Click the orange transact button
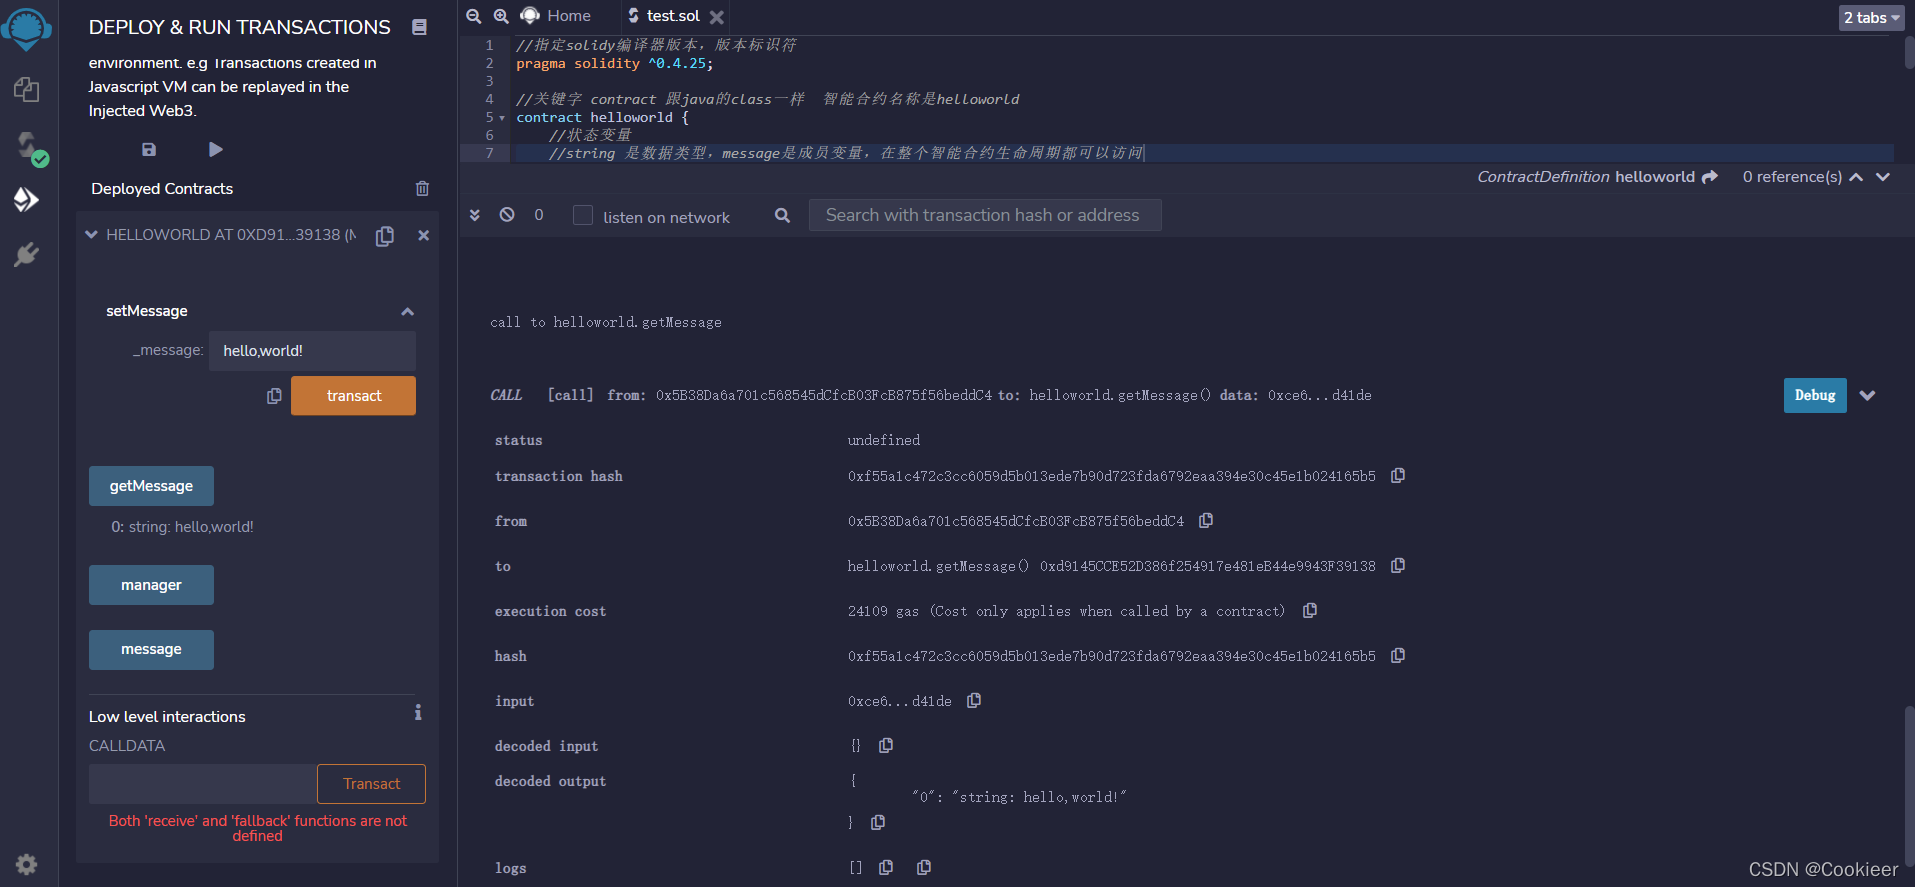The height and width of the screenshot is (887, 1915). 353,396
